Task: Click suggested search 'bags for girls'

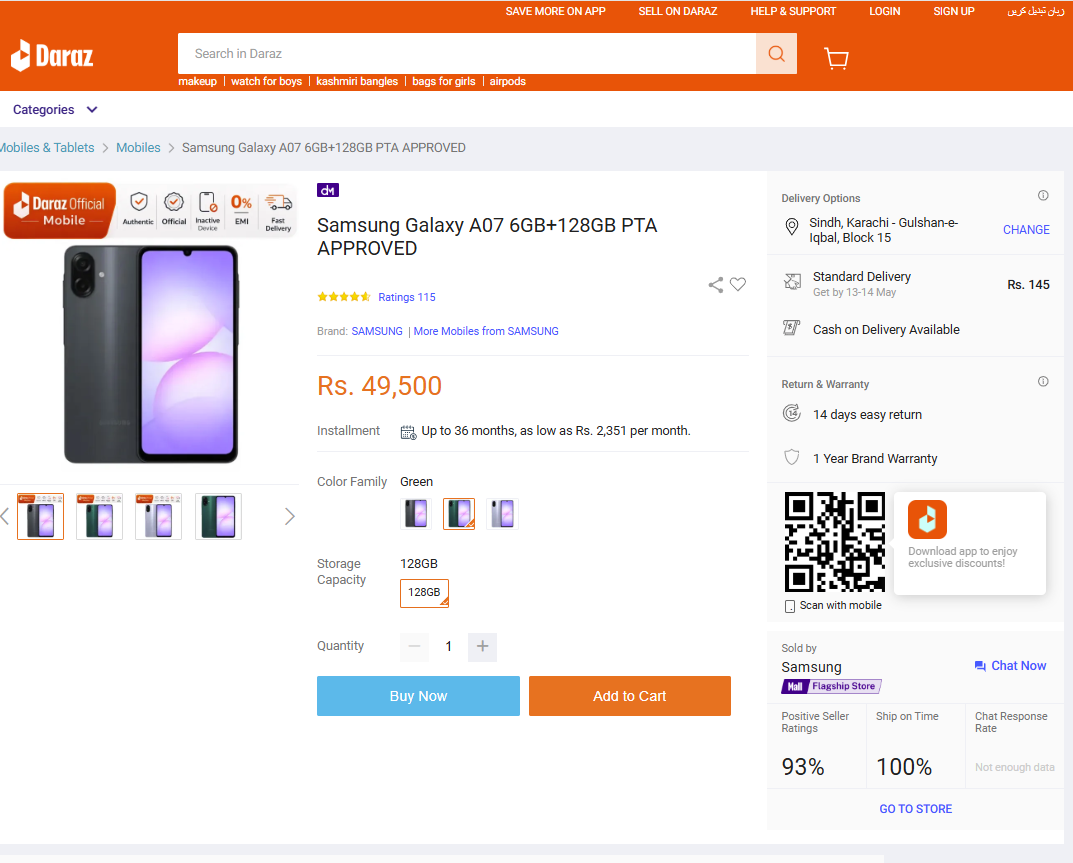Action: pos(443,81)
